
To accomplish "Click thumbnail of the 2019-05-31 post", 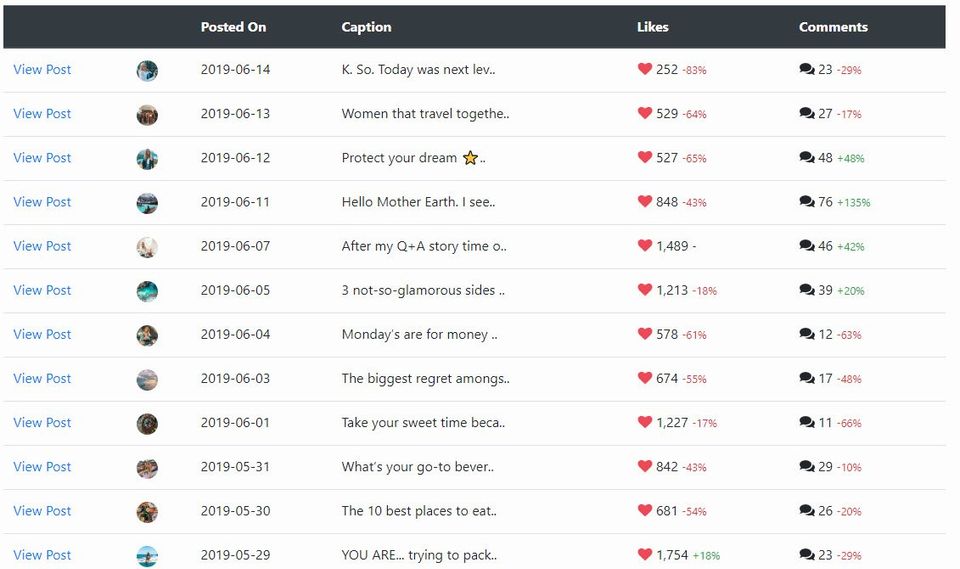I will click(x=147, y=467).
